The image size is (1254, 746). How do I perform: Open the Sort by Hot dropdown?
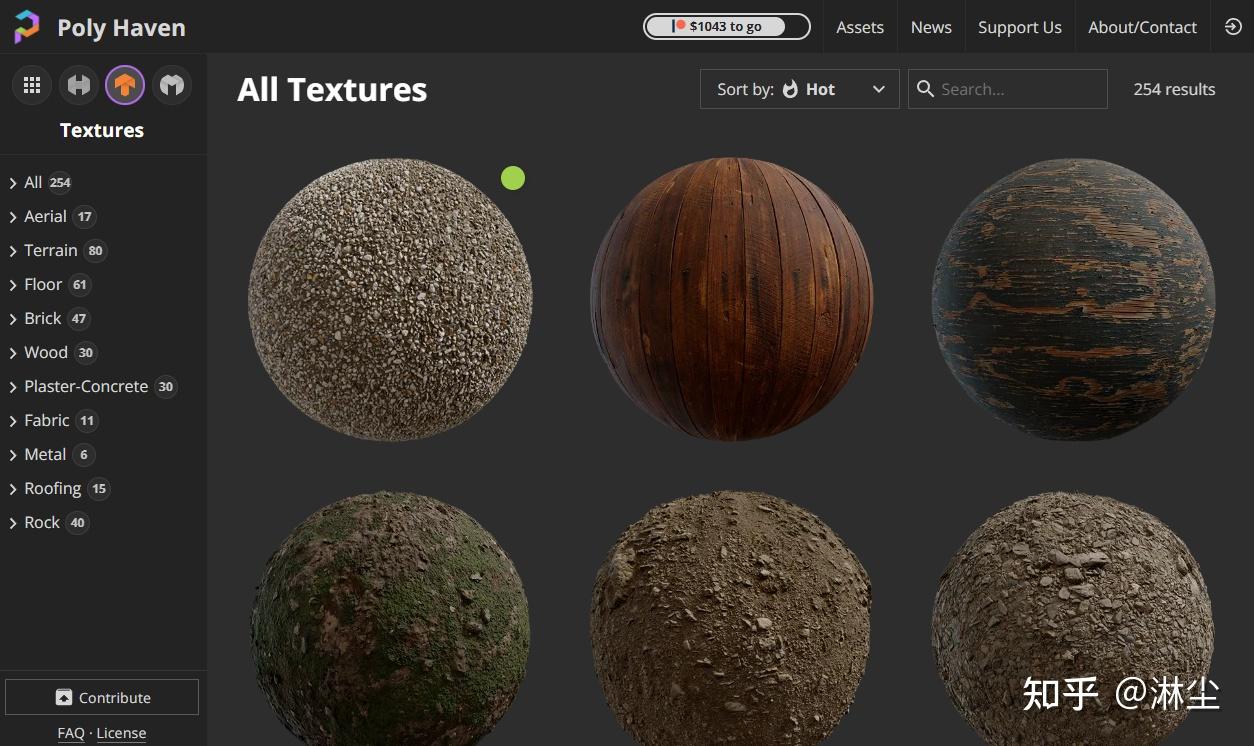(x=800, y=89)
